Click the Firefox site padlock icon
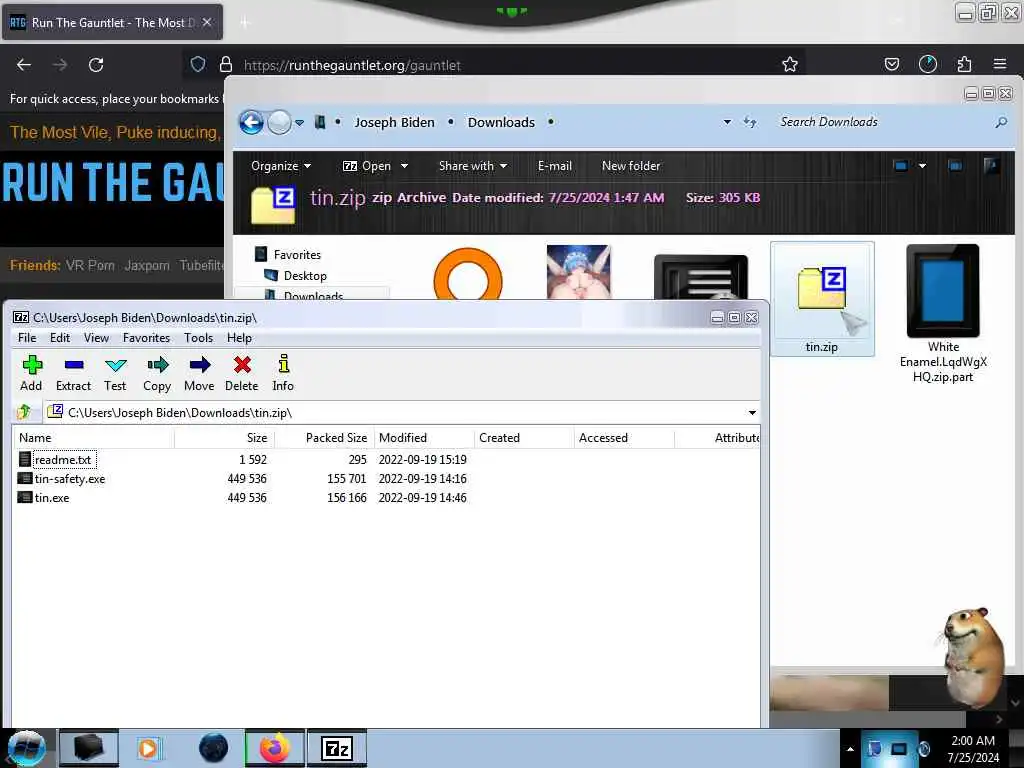The width and height of the screenshot is (1024, 768). coord(226,64)
